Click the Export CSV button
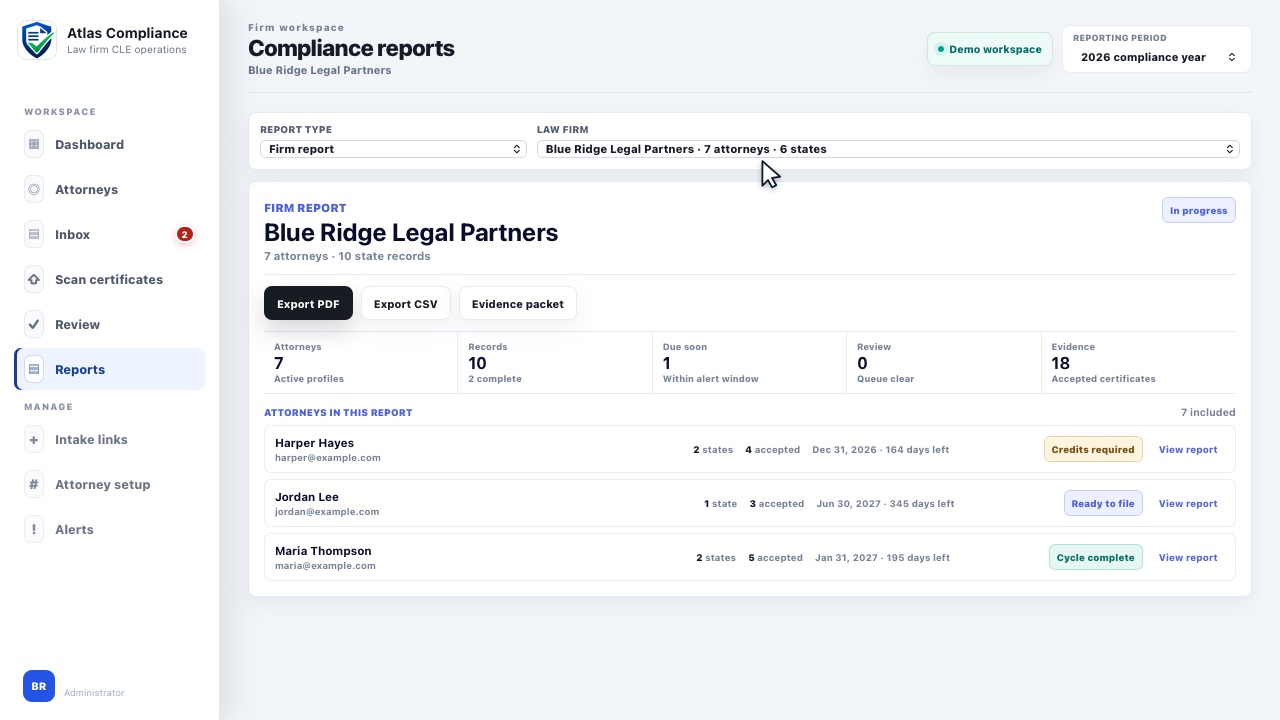This screenshot has height=720, width=1280. coord(405,304)
